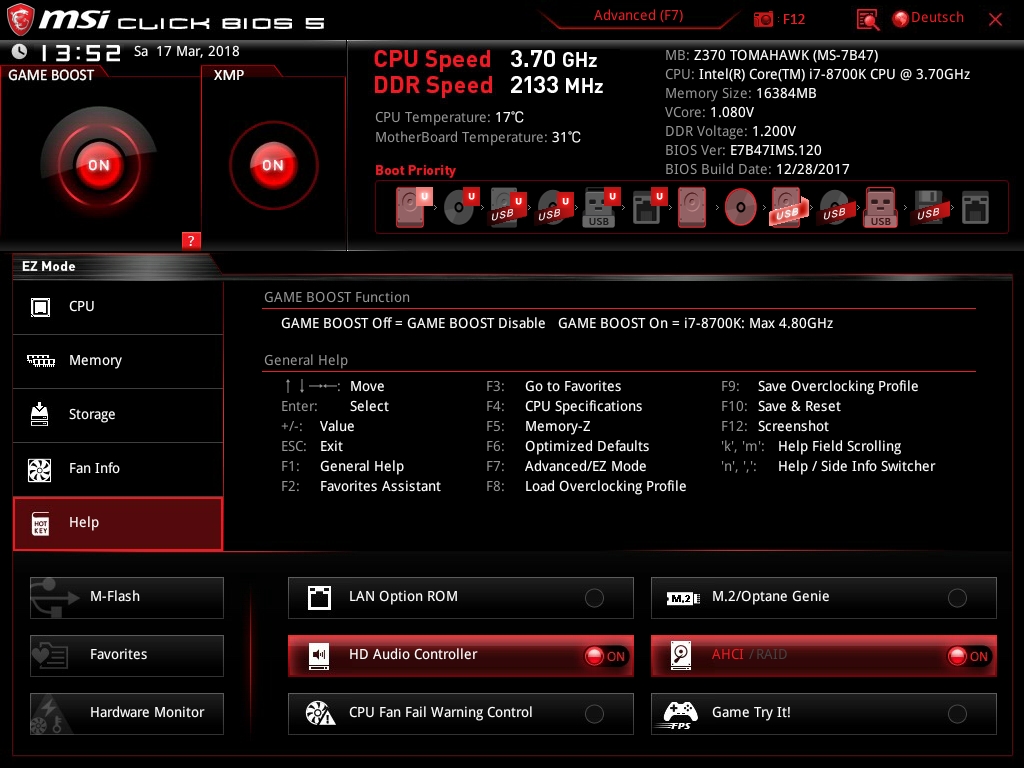Choose the UEFI USB key boot icon

601,207
